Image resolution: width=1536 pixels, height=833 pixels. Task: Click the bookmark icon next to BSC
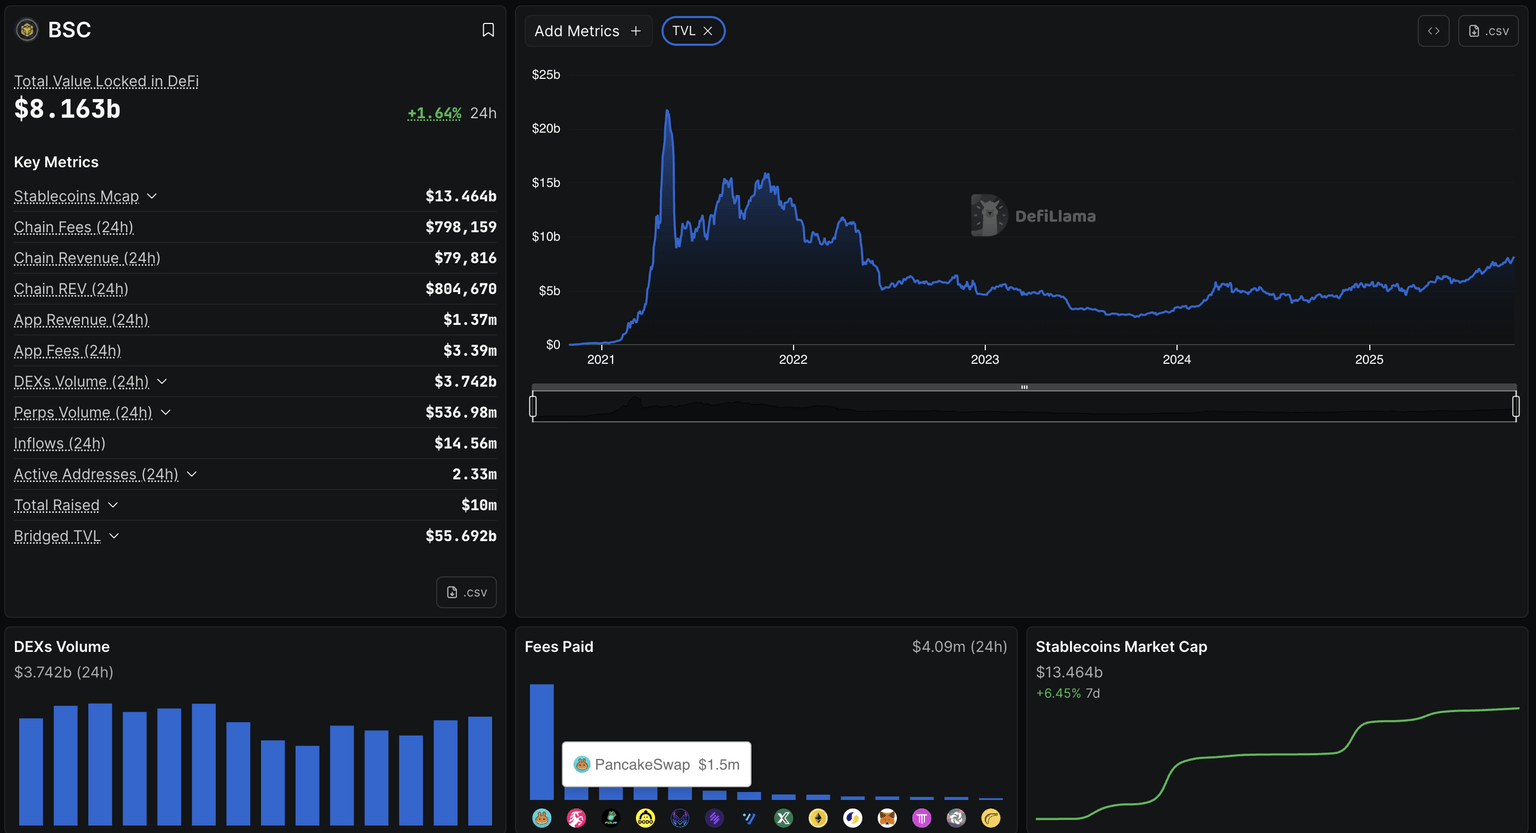pos(488,30)
